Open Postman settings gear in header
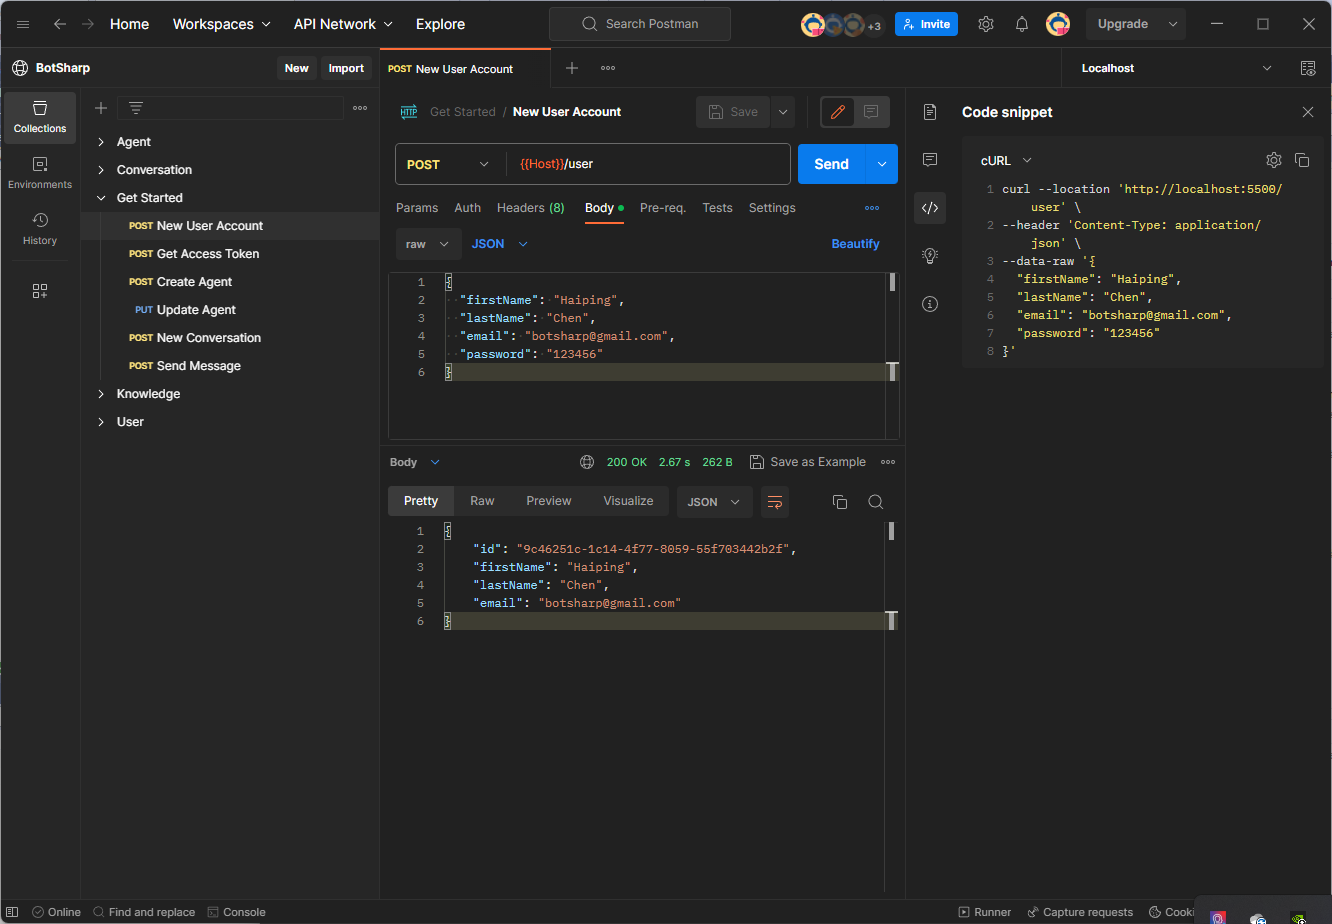 coord(986,24)
